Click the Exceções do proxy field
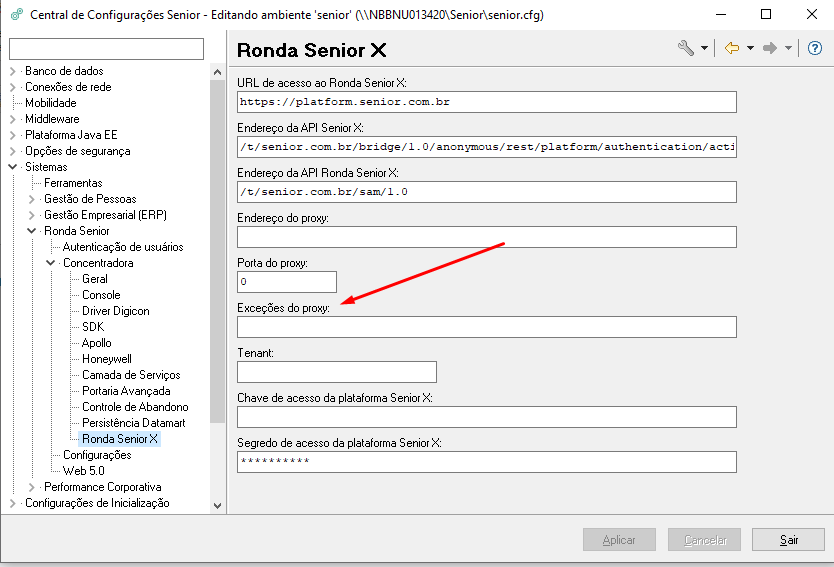 tap(487, 327)
